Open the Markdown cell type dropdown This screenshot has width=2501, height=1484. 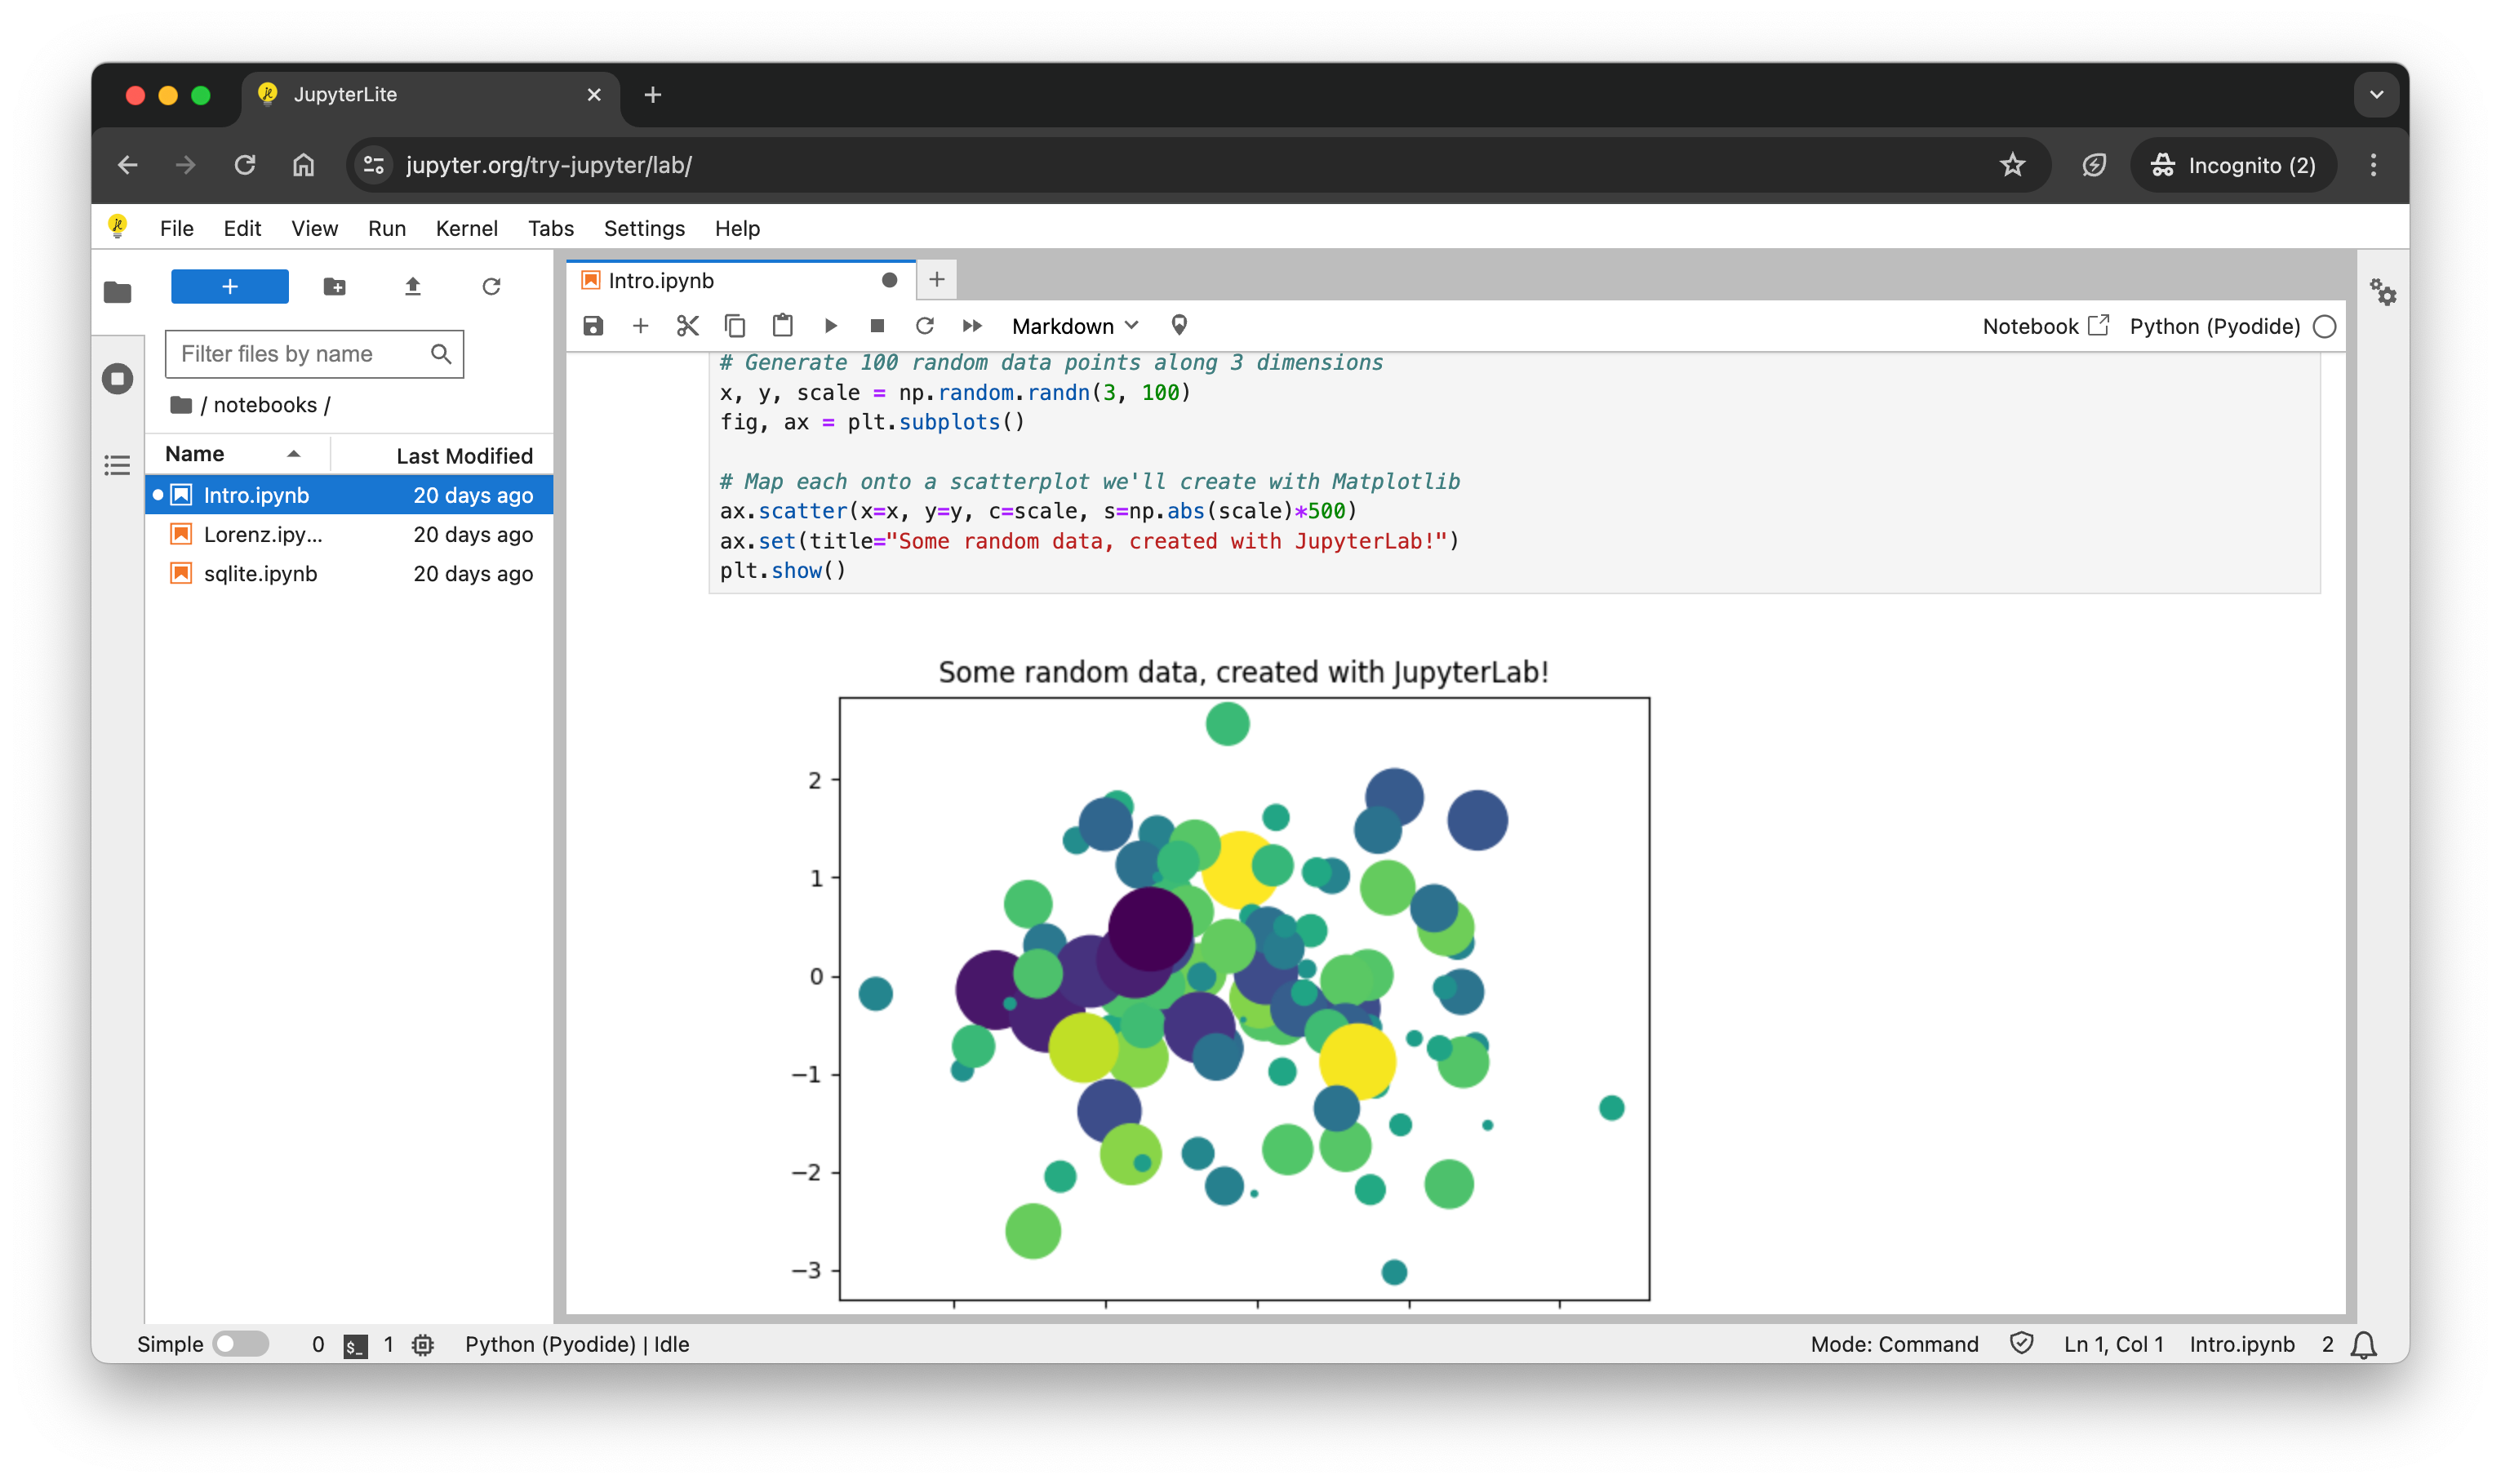click(x=1074, y=327)
